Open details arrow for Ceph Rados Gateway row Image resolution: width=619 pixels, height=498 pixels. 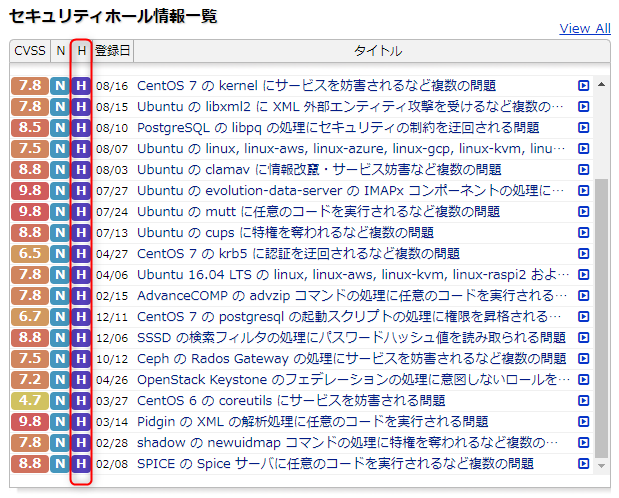(x=583, y=359)
